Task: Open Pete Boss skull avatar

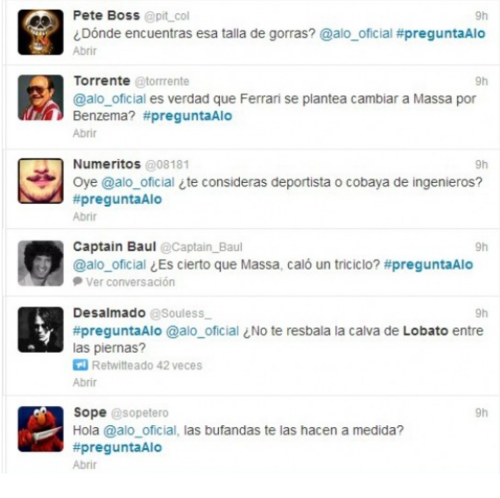Action: 41,32
